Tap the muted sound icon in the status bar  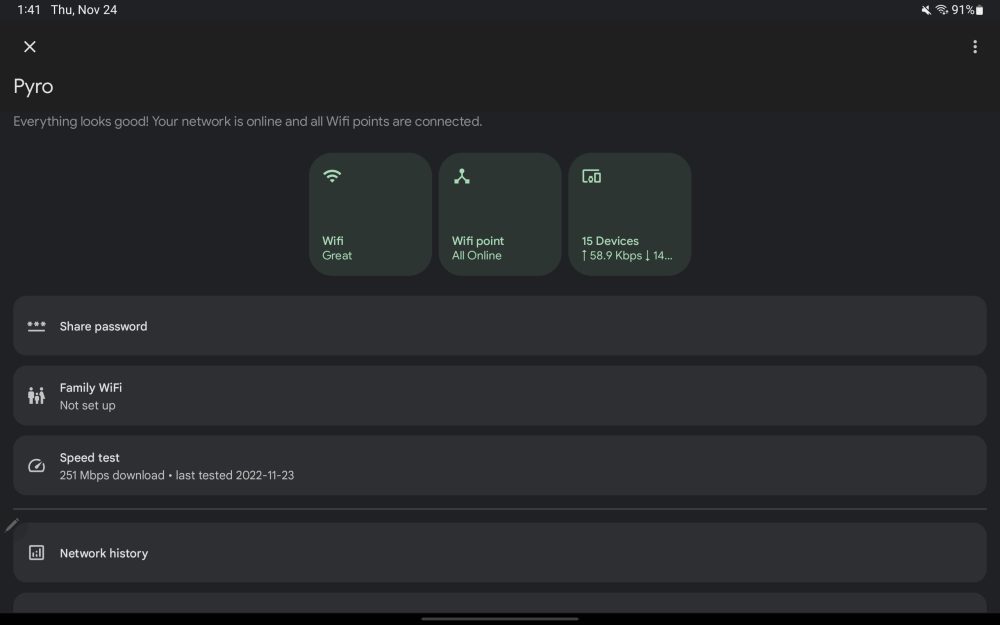926,10
